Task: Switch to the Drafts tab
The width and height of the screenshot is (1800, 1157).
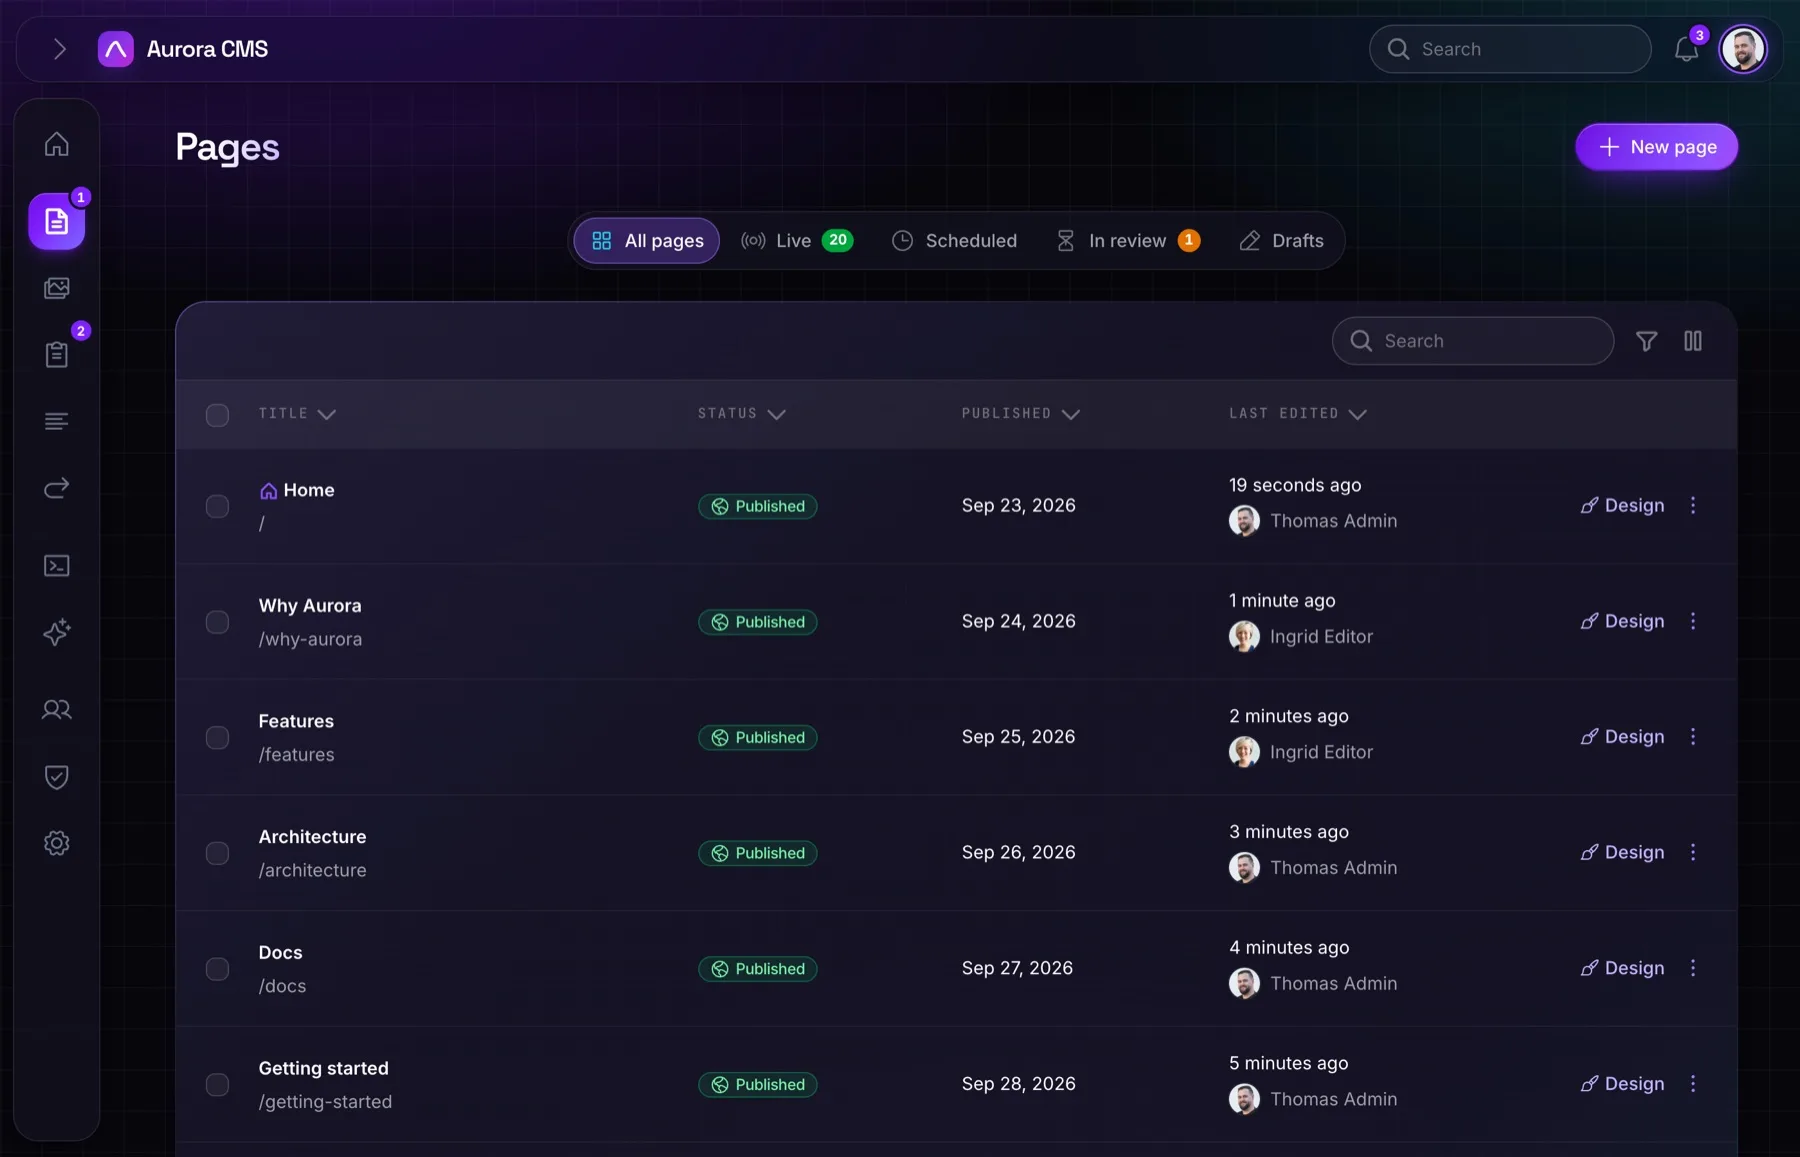Action: (x=1281, y=241)
